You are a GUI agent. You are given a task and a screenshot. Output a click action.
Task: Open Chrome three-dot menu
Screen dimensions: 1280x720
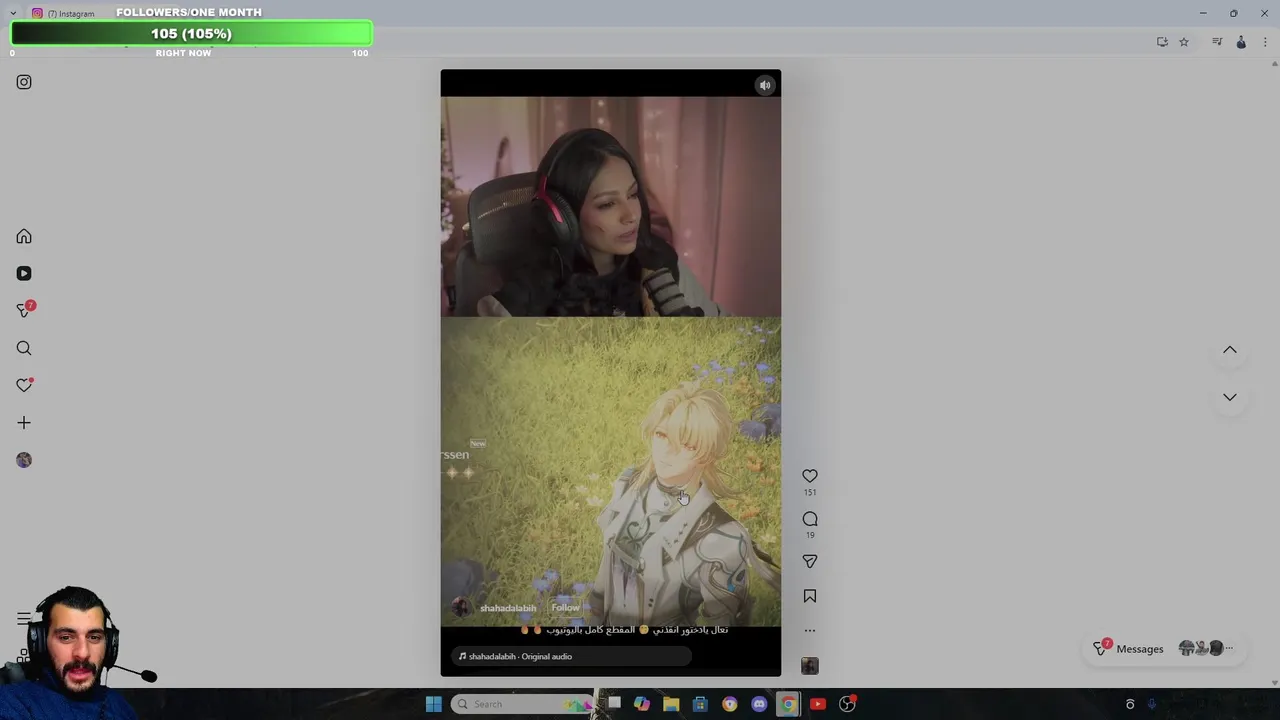[x=1265, y=42]
